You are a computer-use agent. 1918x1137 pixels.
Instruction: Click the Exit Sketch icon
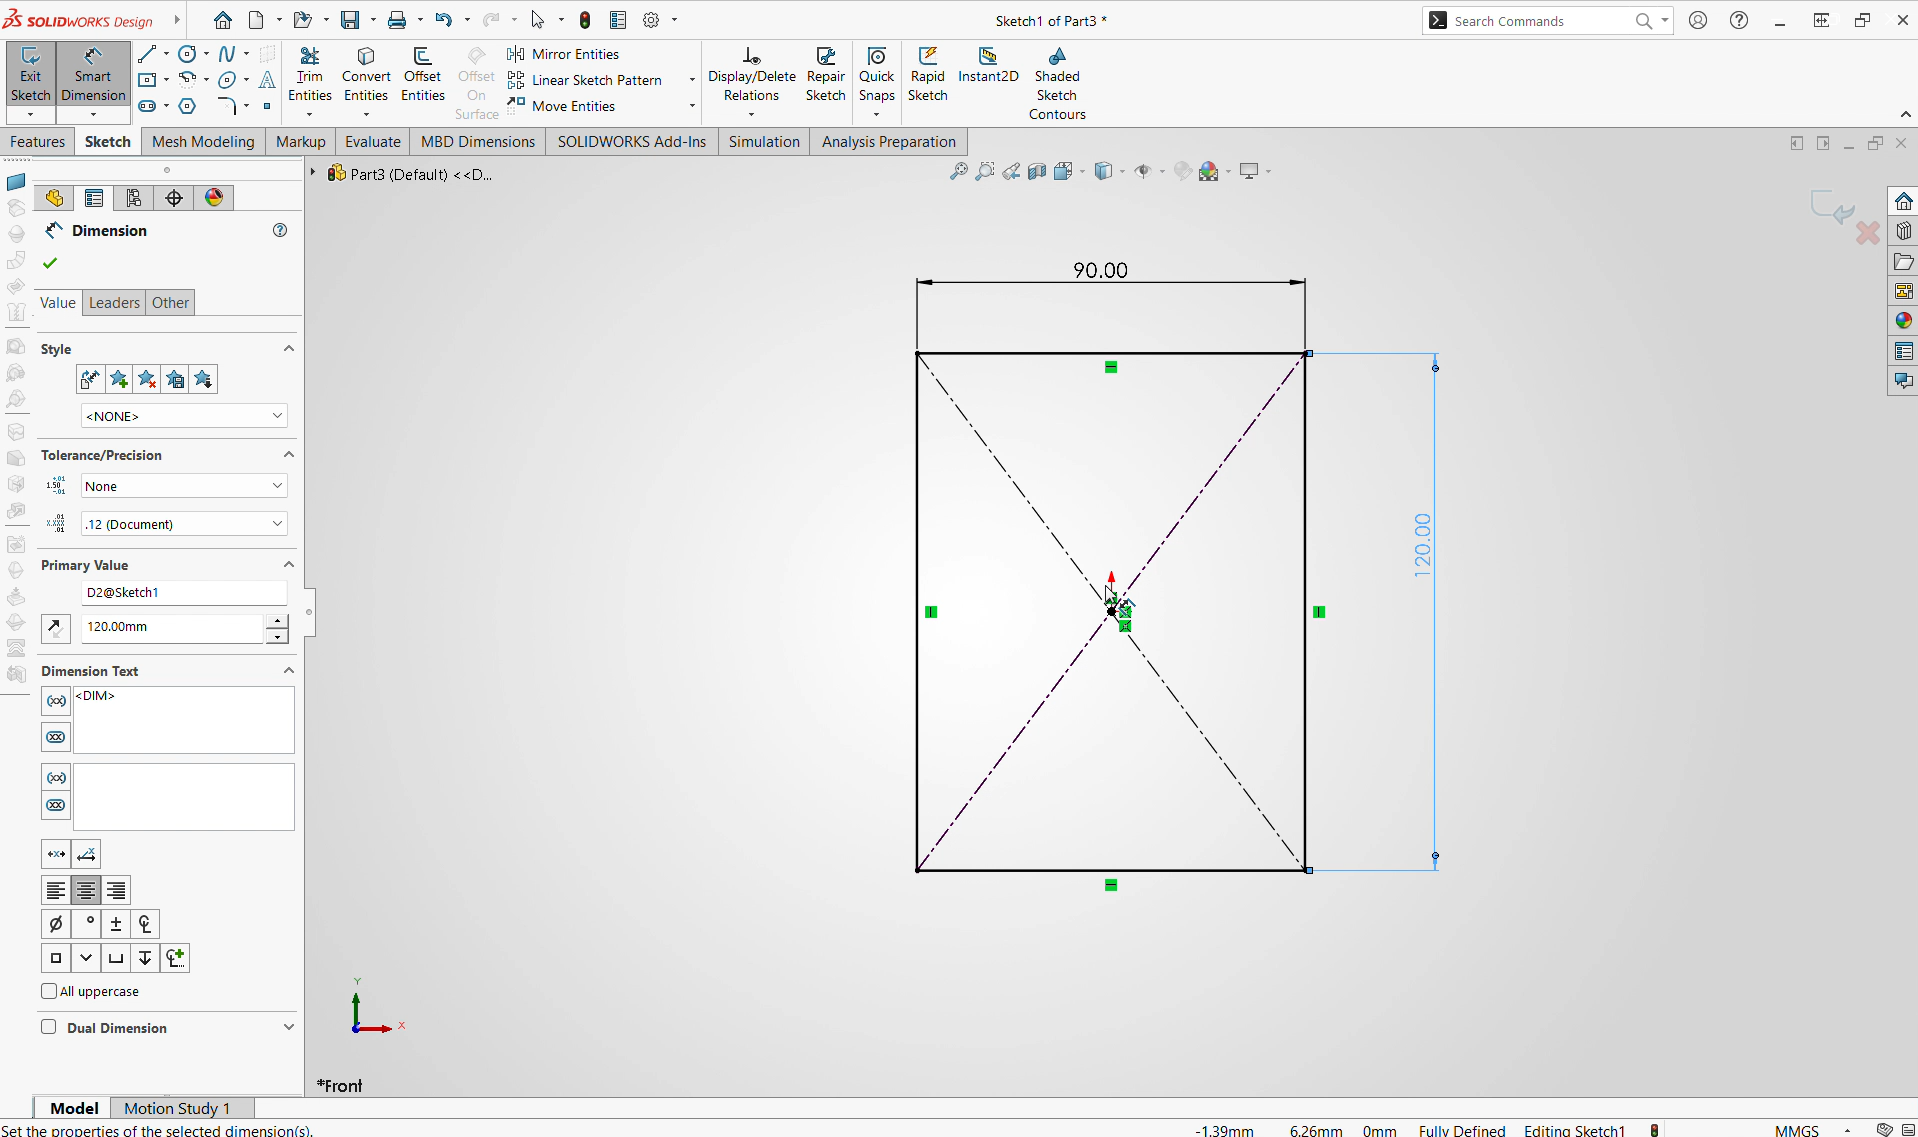click(x=30, y=73)
